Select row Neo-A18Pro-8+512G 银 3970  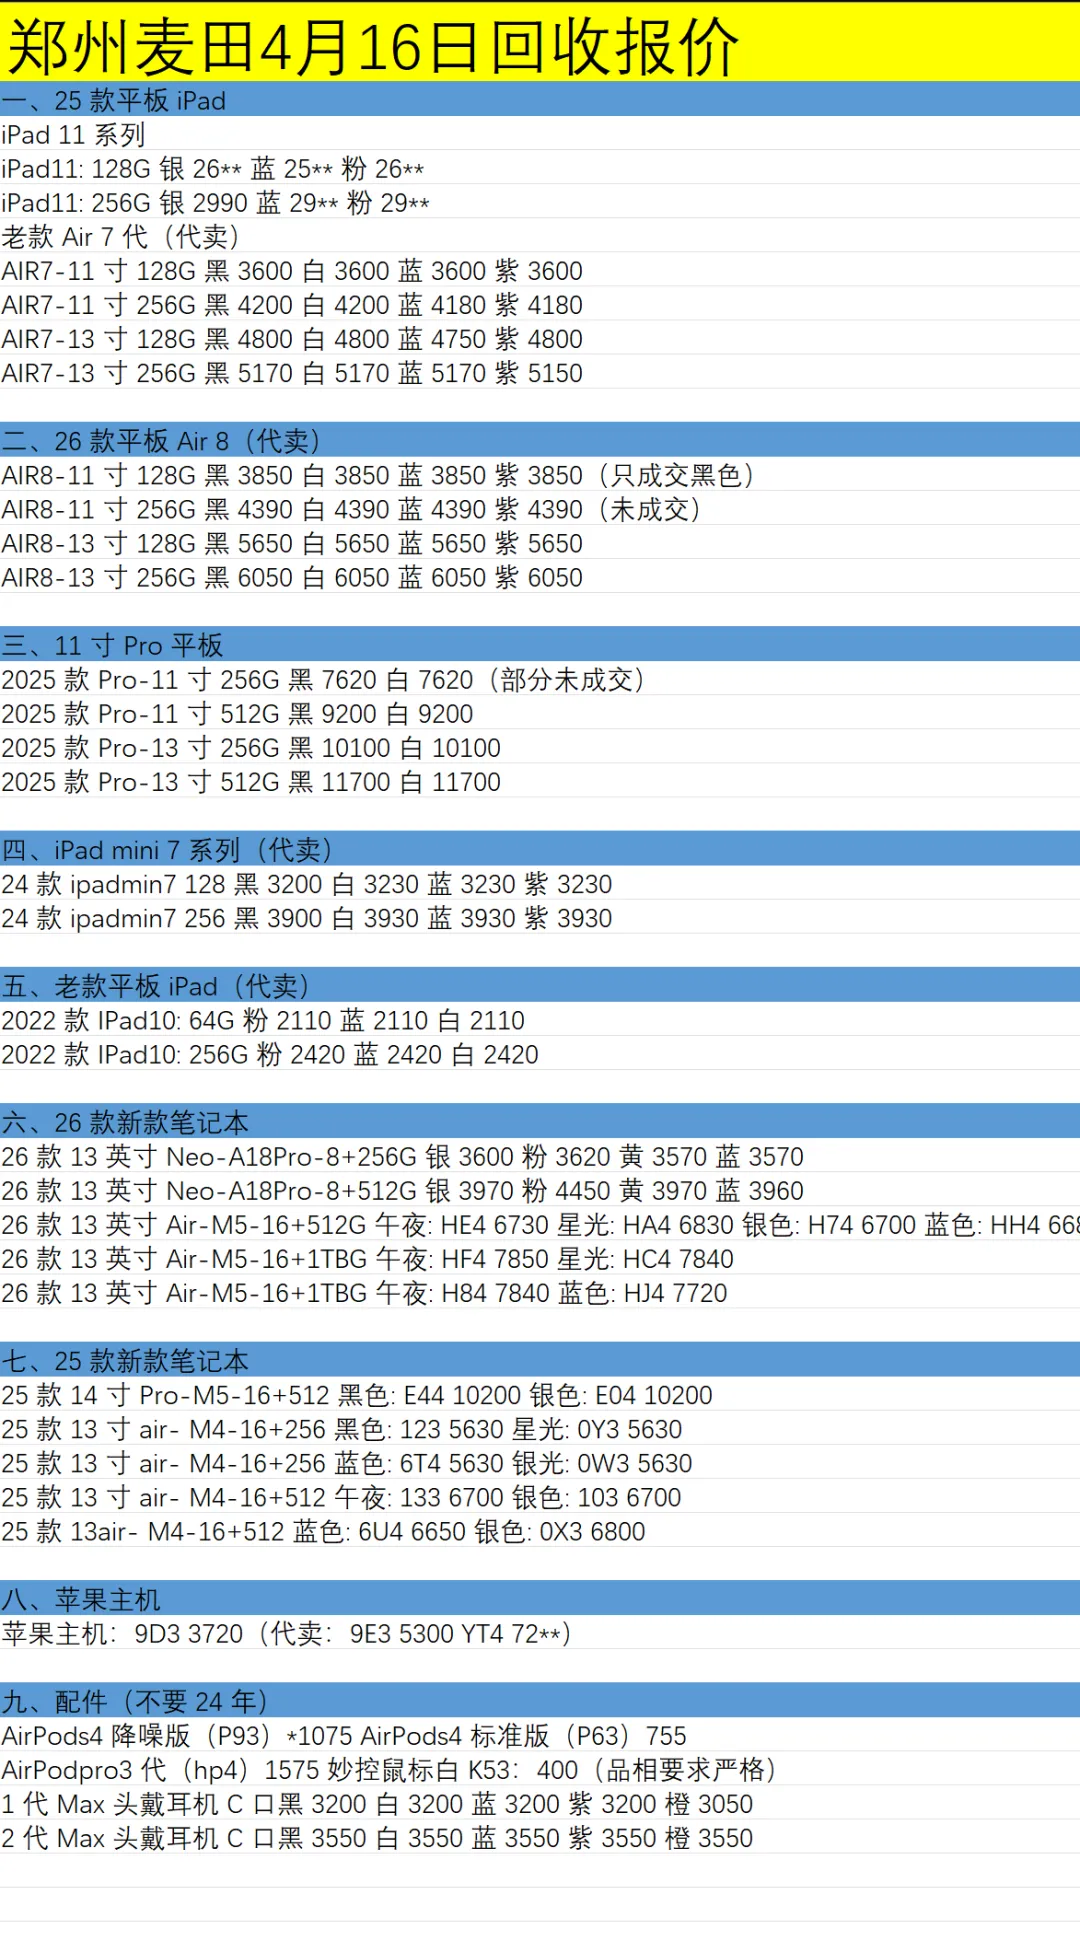coord(540,1188)
